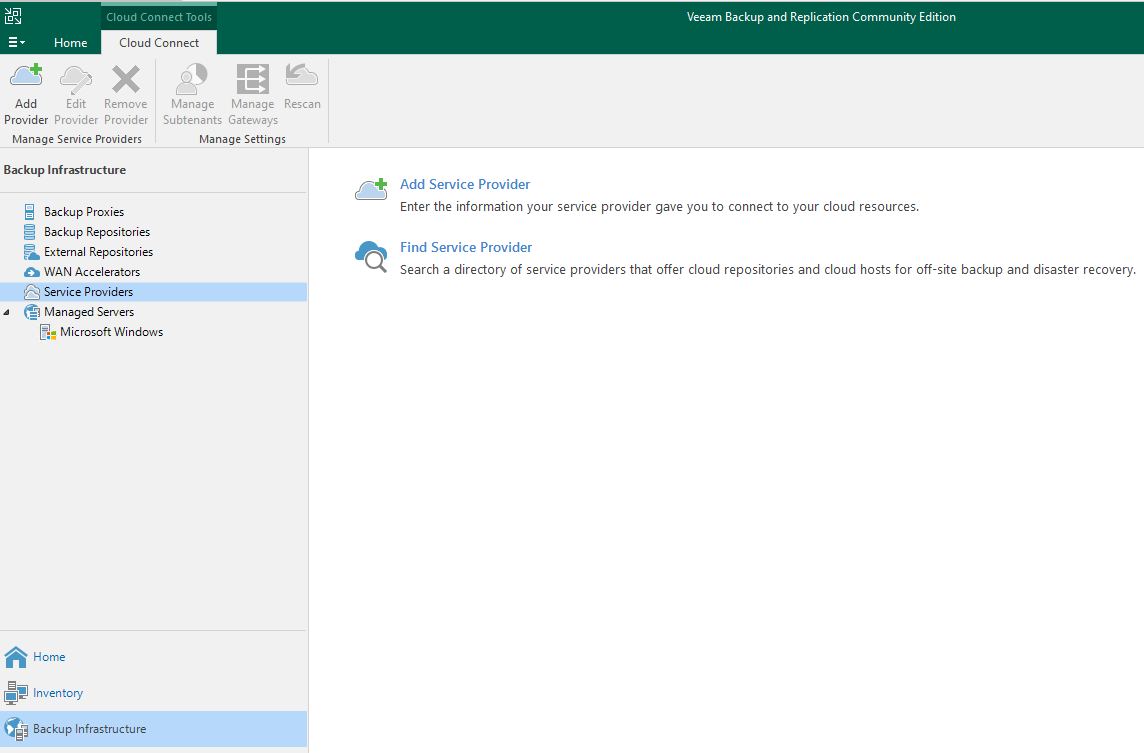Open the Backup Infrastructure view
The width and height of the screenshot is (1144, 753).
pyautogui.click(x=153, y=729)
